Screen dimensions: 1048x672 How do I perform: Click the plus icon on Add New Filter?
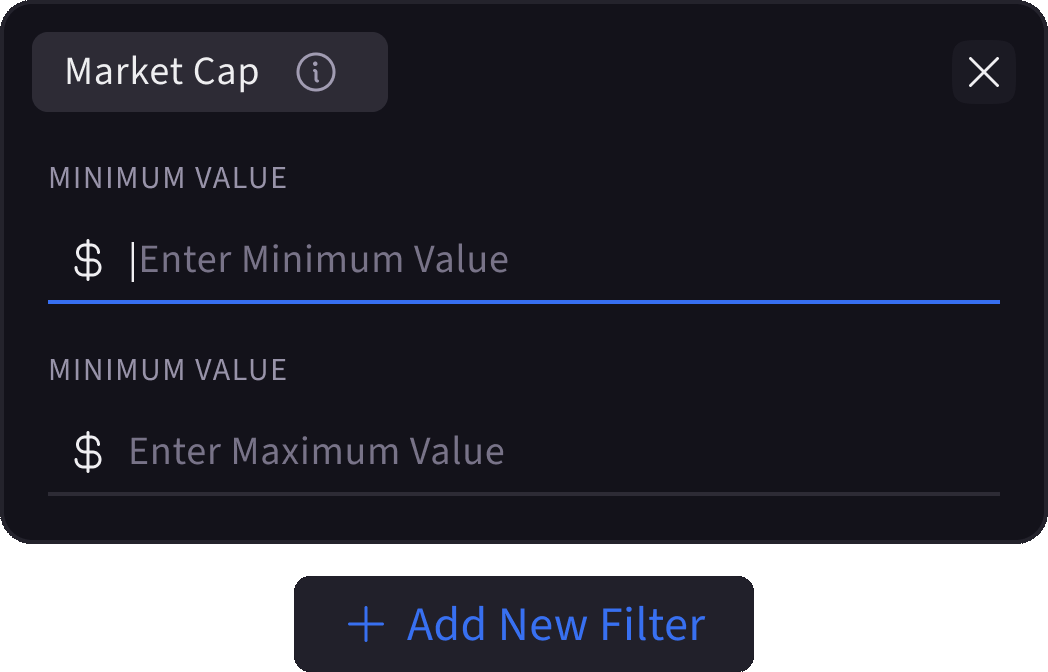point(367,623)
